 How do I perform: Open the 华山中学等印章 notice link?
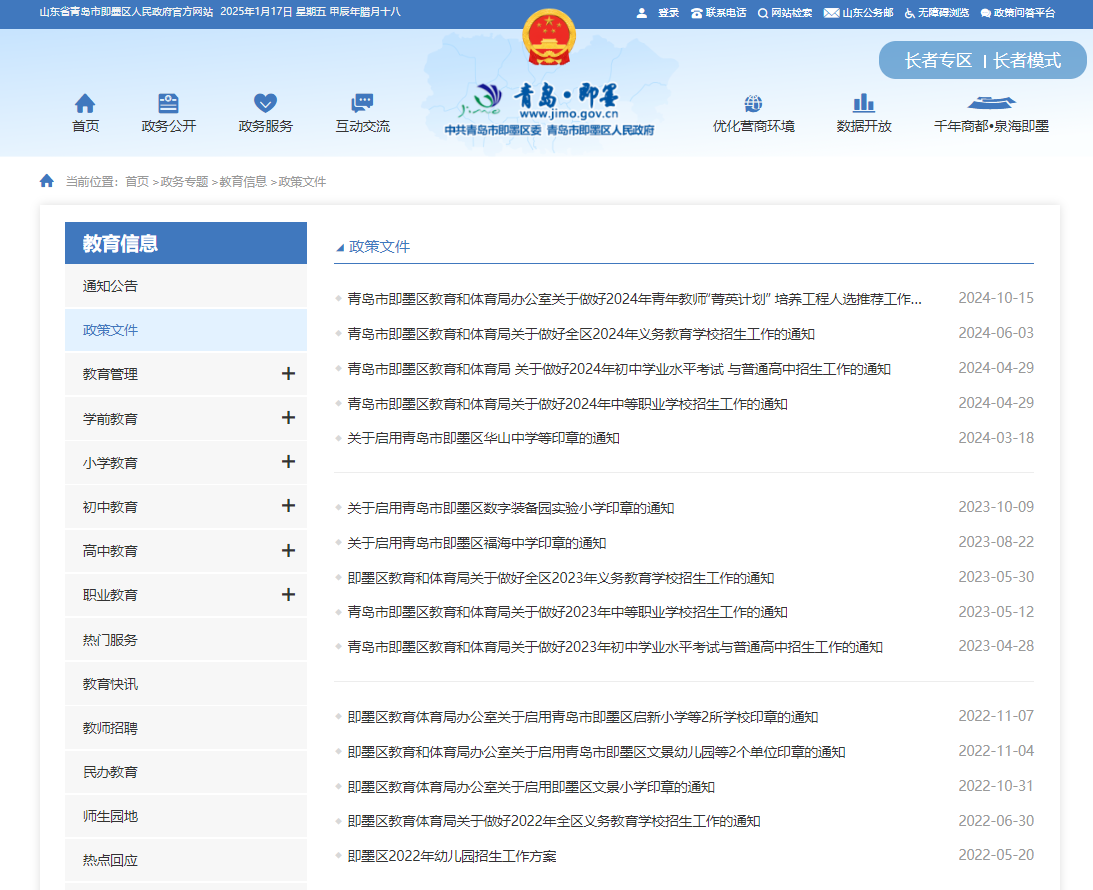click(483, 438)
